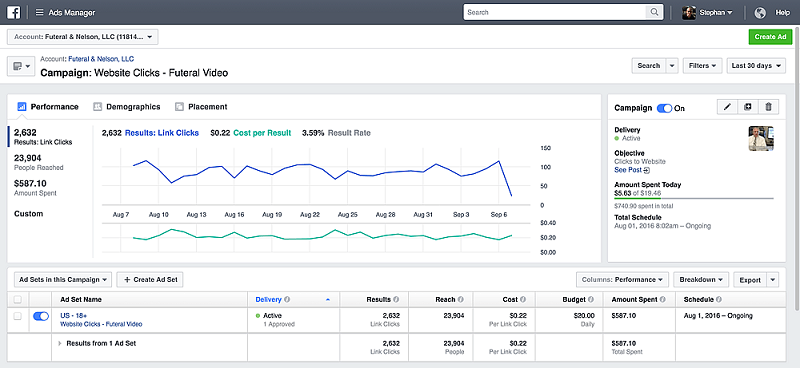Toggle the US - 18+ ad set switch
Screen dimensions: 800x368
[41, 316]
